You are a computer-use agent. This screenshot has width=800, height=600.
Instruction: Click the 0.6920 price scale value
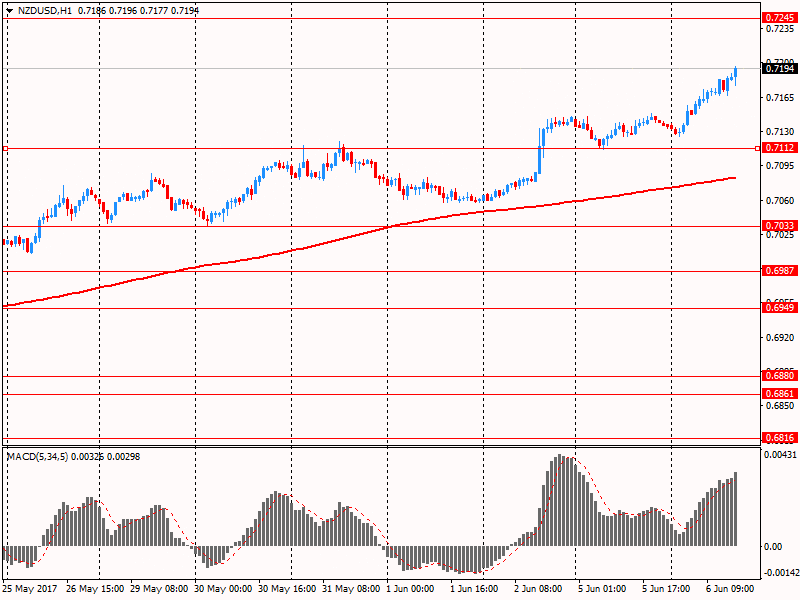pyautogui.click(x=780, y=338)
